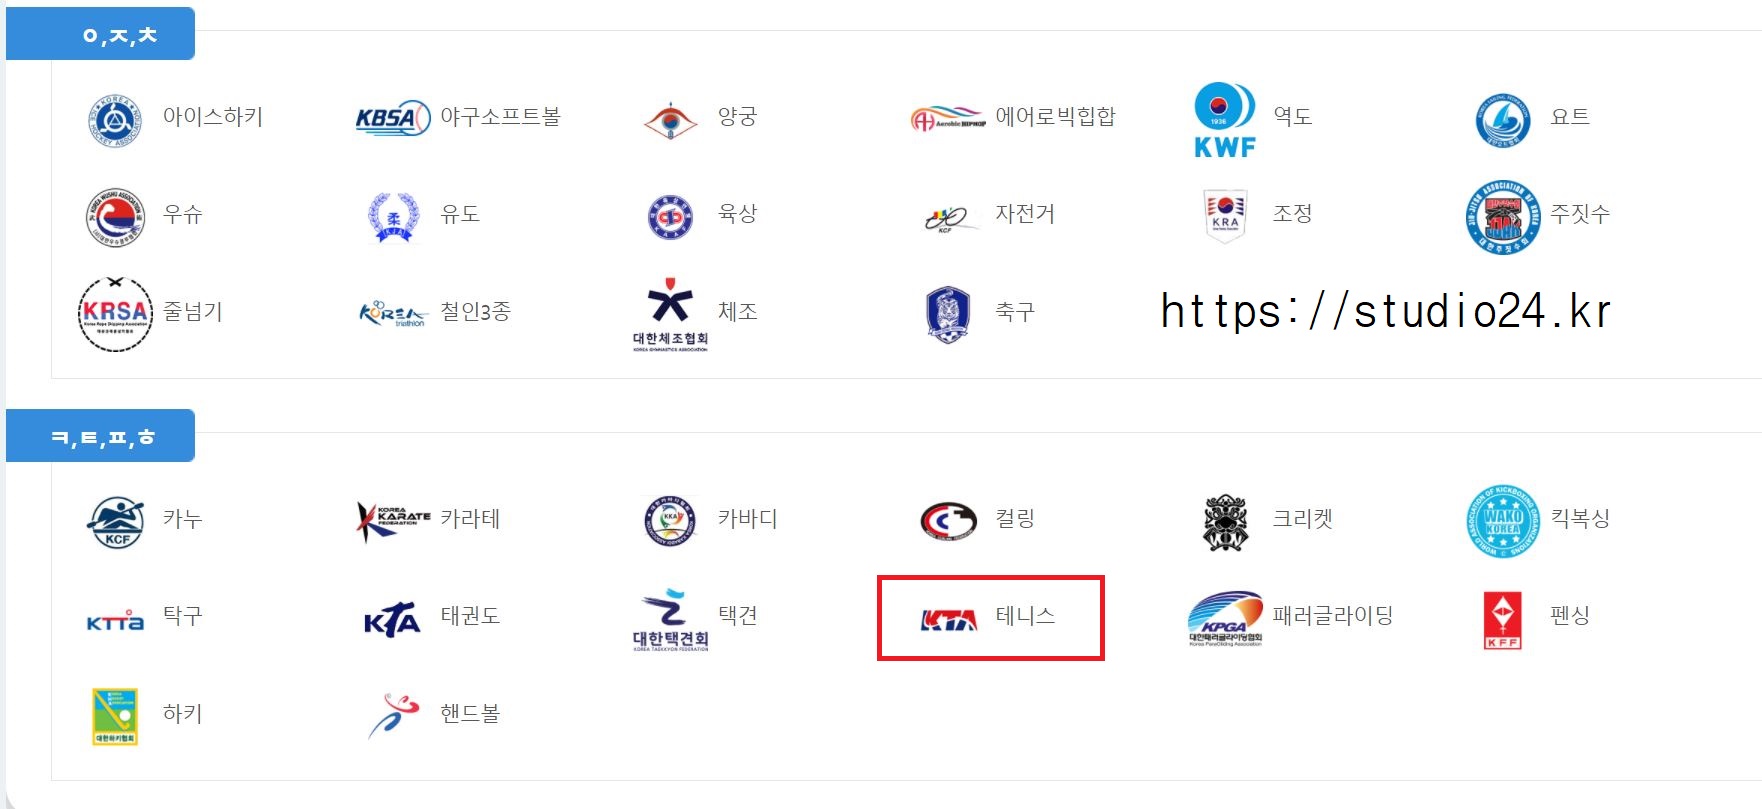Image resolution: width=1762 pixels, height=809 pixels.
Task: Click the football association tiger crest
Action: coord(948,314)
